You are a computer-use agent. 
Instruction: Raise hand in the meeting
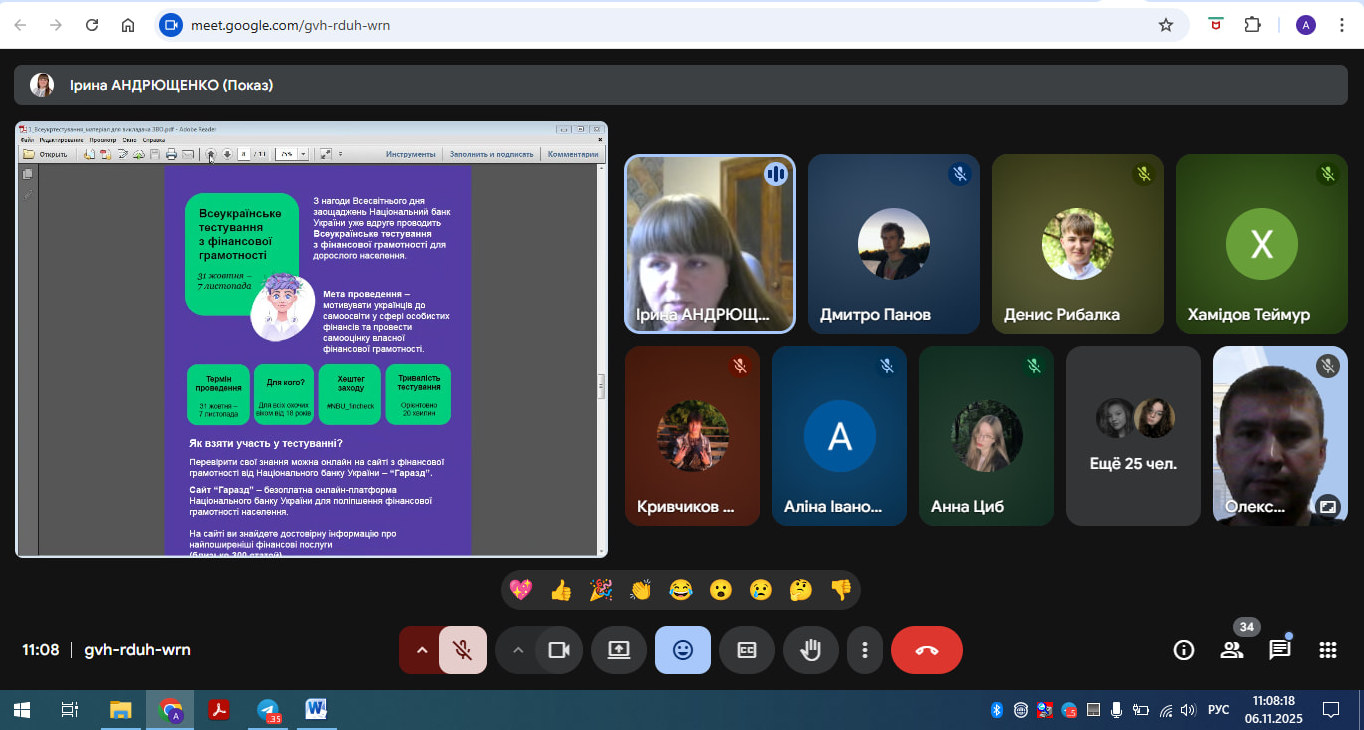tap(810, 650)
